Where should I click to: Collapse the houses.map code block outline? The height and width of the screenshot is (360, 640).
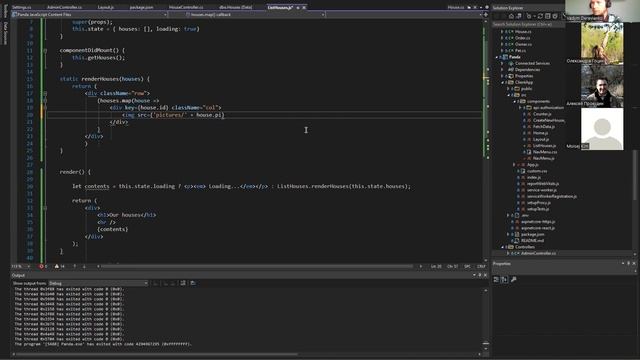45,100
